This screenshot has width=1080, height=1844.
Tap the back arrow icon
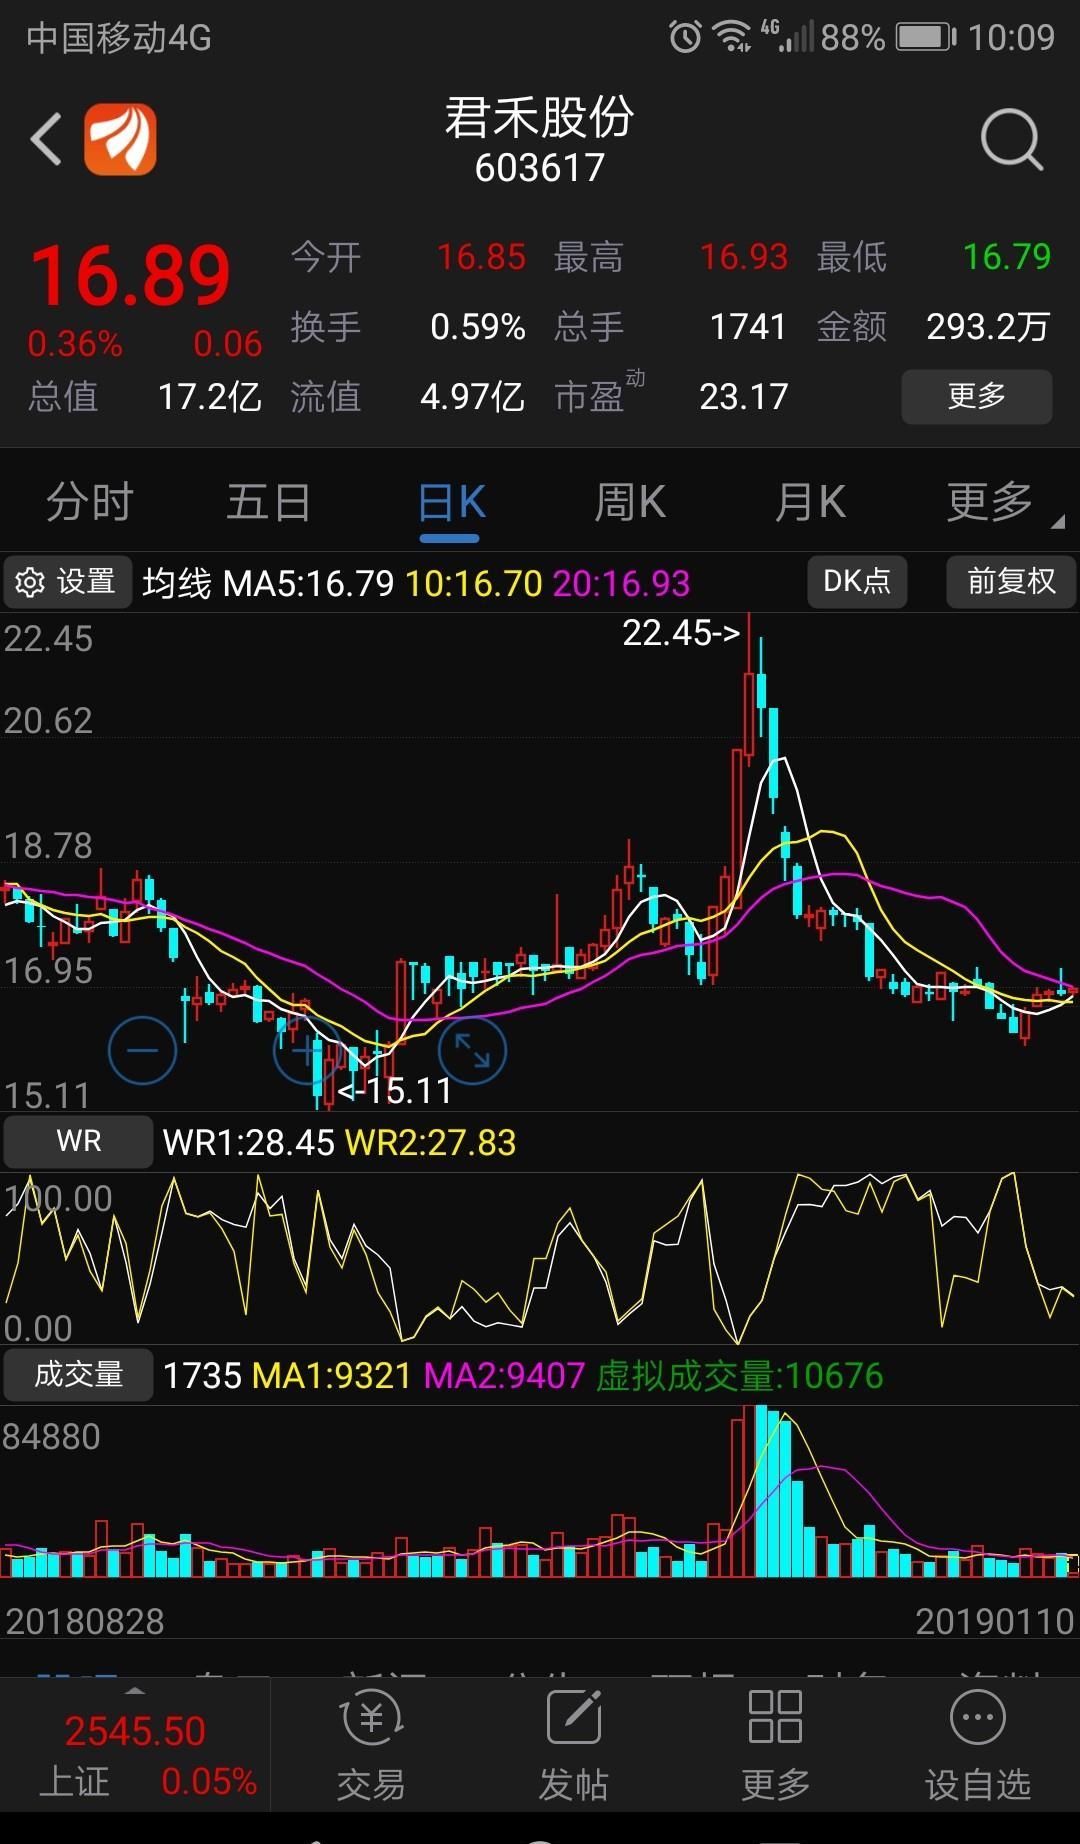(x=46, y=138)
